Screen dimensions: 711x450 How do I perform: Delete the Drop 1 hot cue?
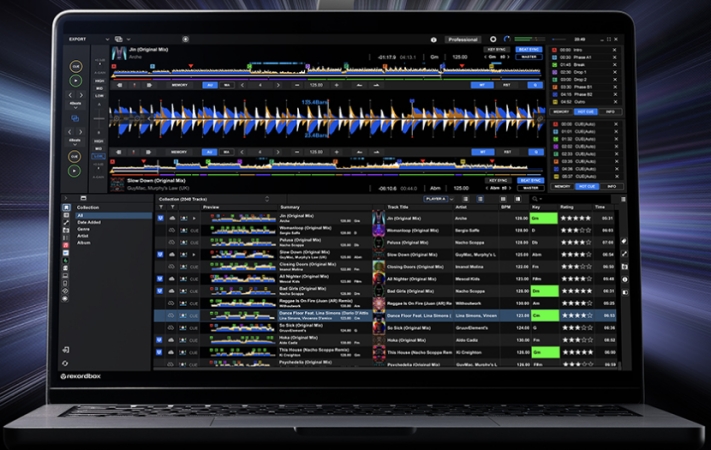[615, 72]
